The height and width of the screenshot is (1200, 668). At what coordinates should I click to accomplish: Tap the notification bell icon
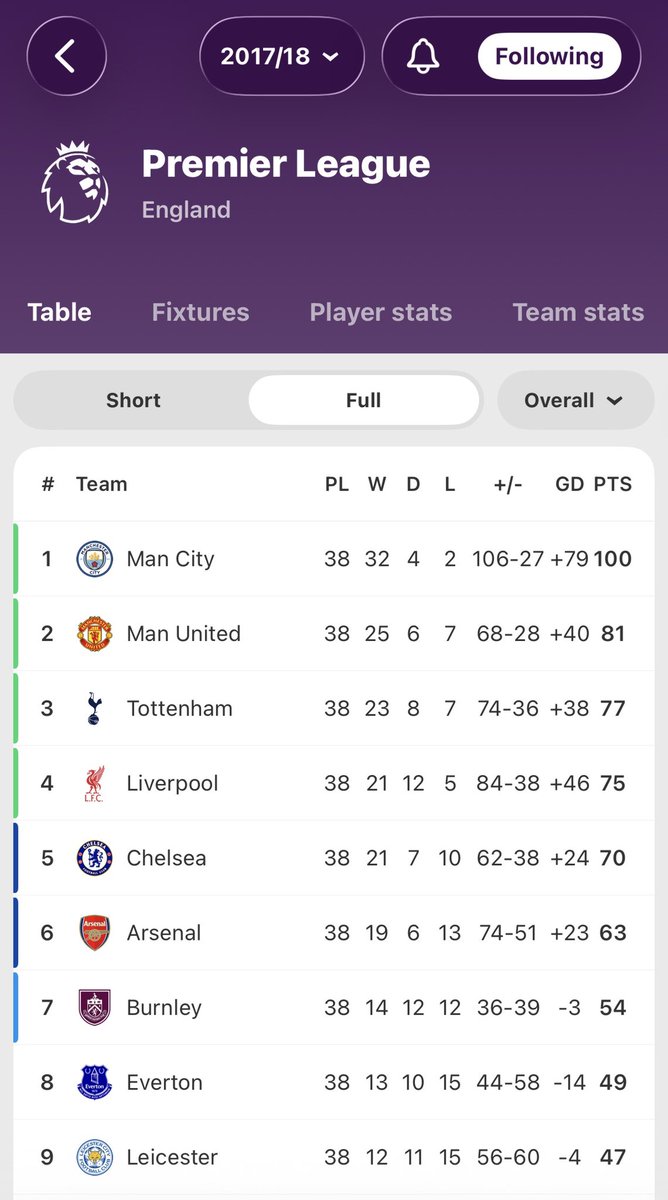[424, 56]
